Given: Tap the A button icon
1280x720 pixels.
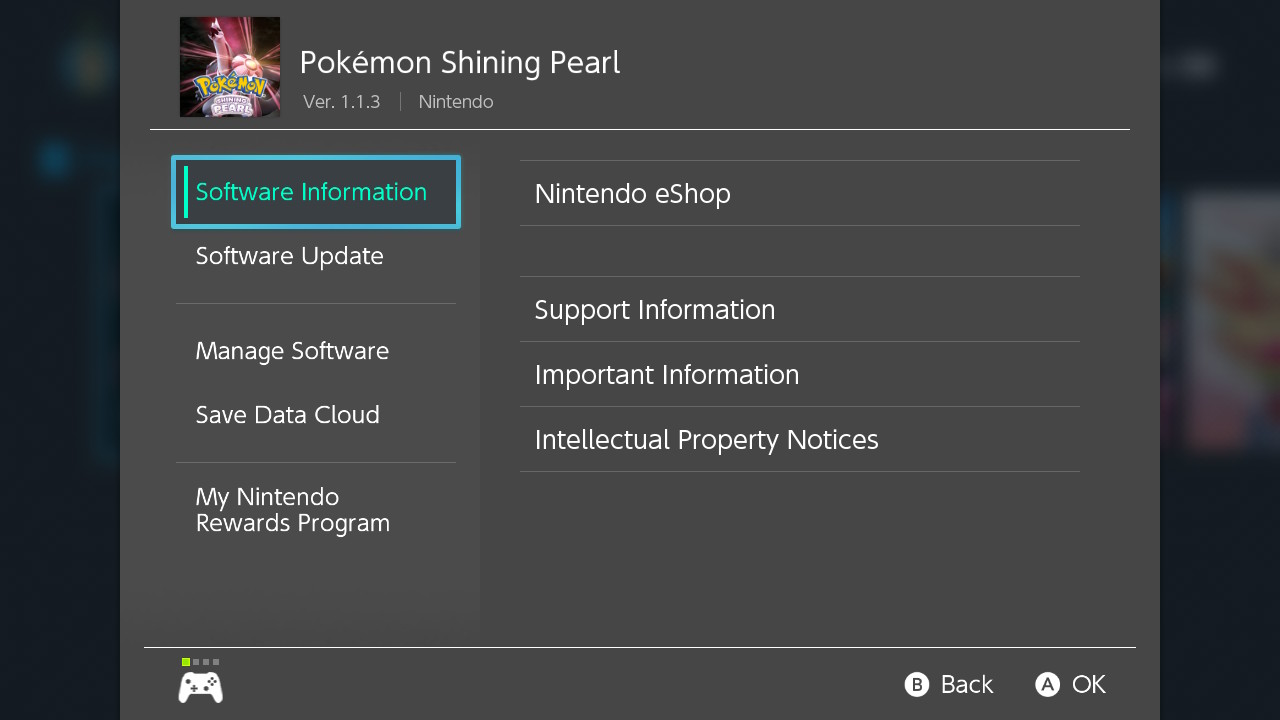Looking at the screenshot, I should [1047, 684].
